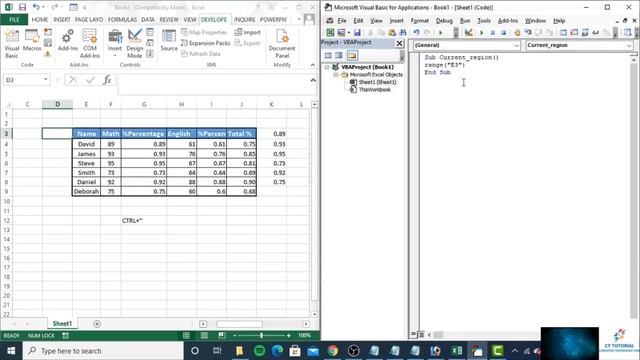The width and height of the screenshot is (640, 360).
Task: Click the Excel Save icon in quick access
Action: (22, 7)
